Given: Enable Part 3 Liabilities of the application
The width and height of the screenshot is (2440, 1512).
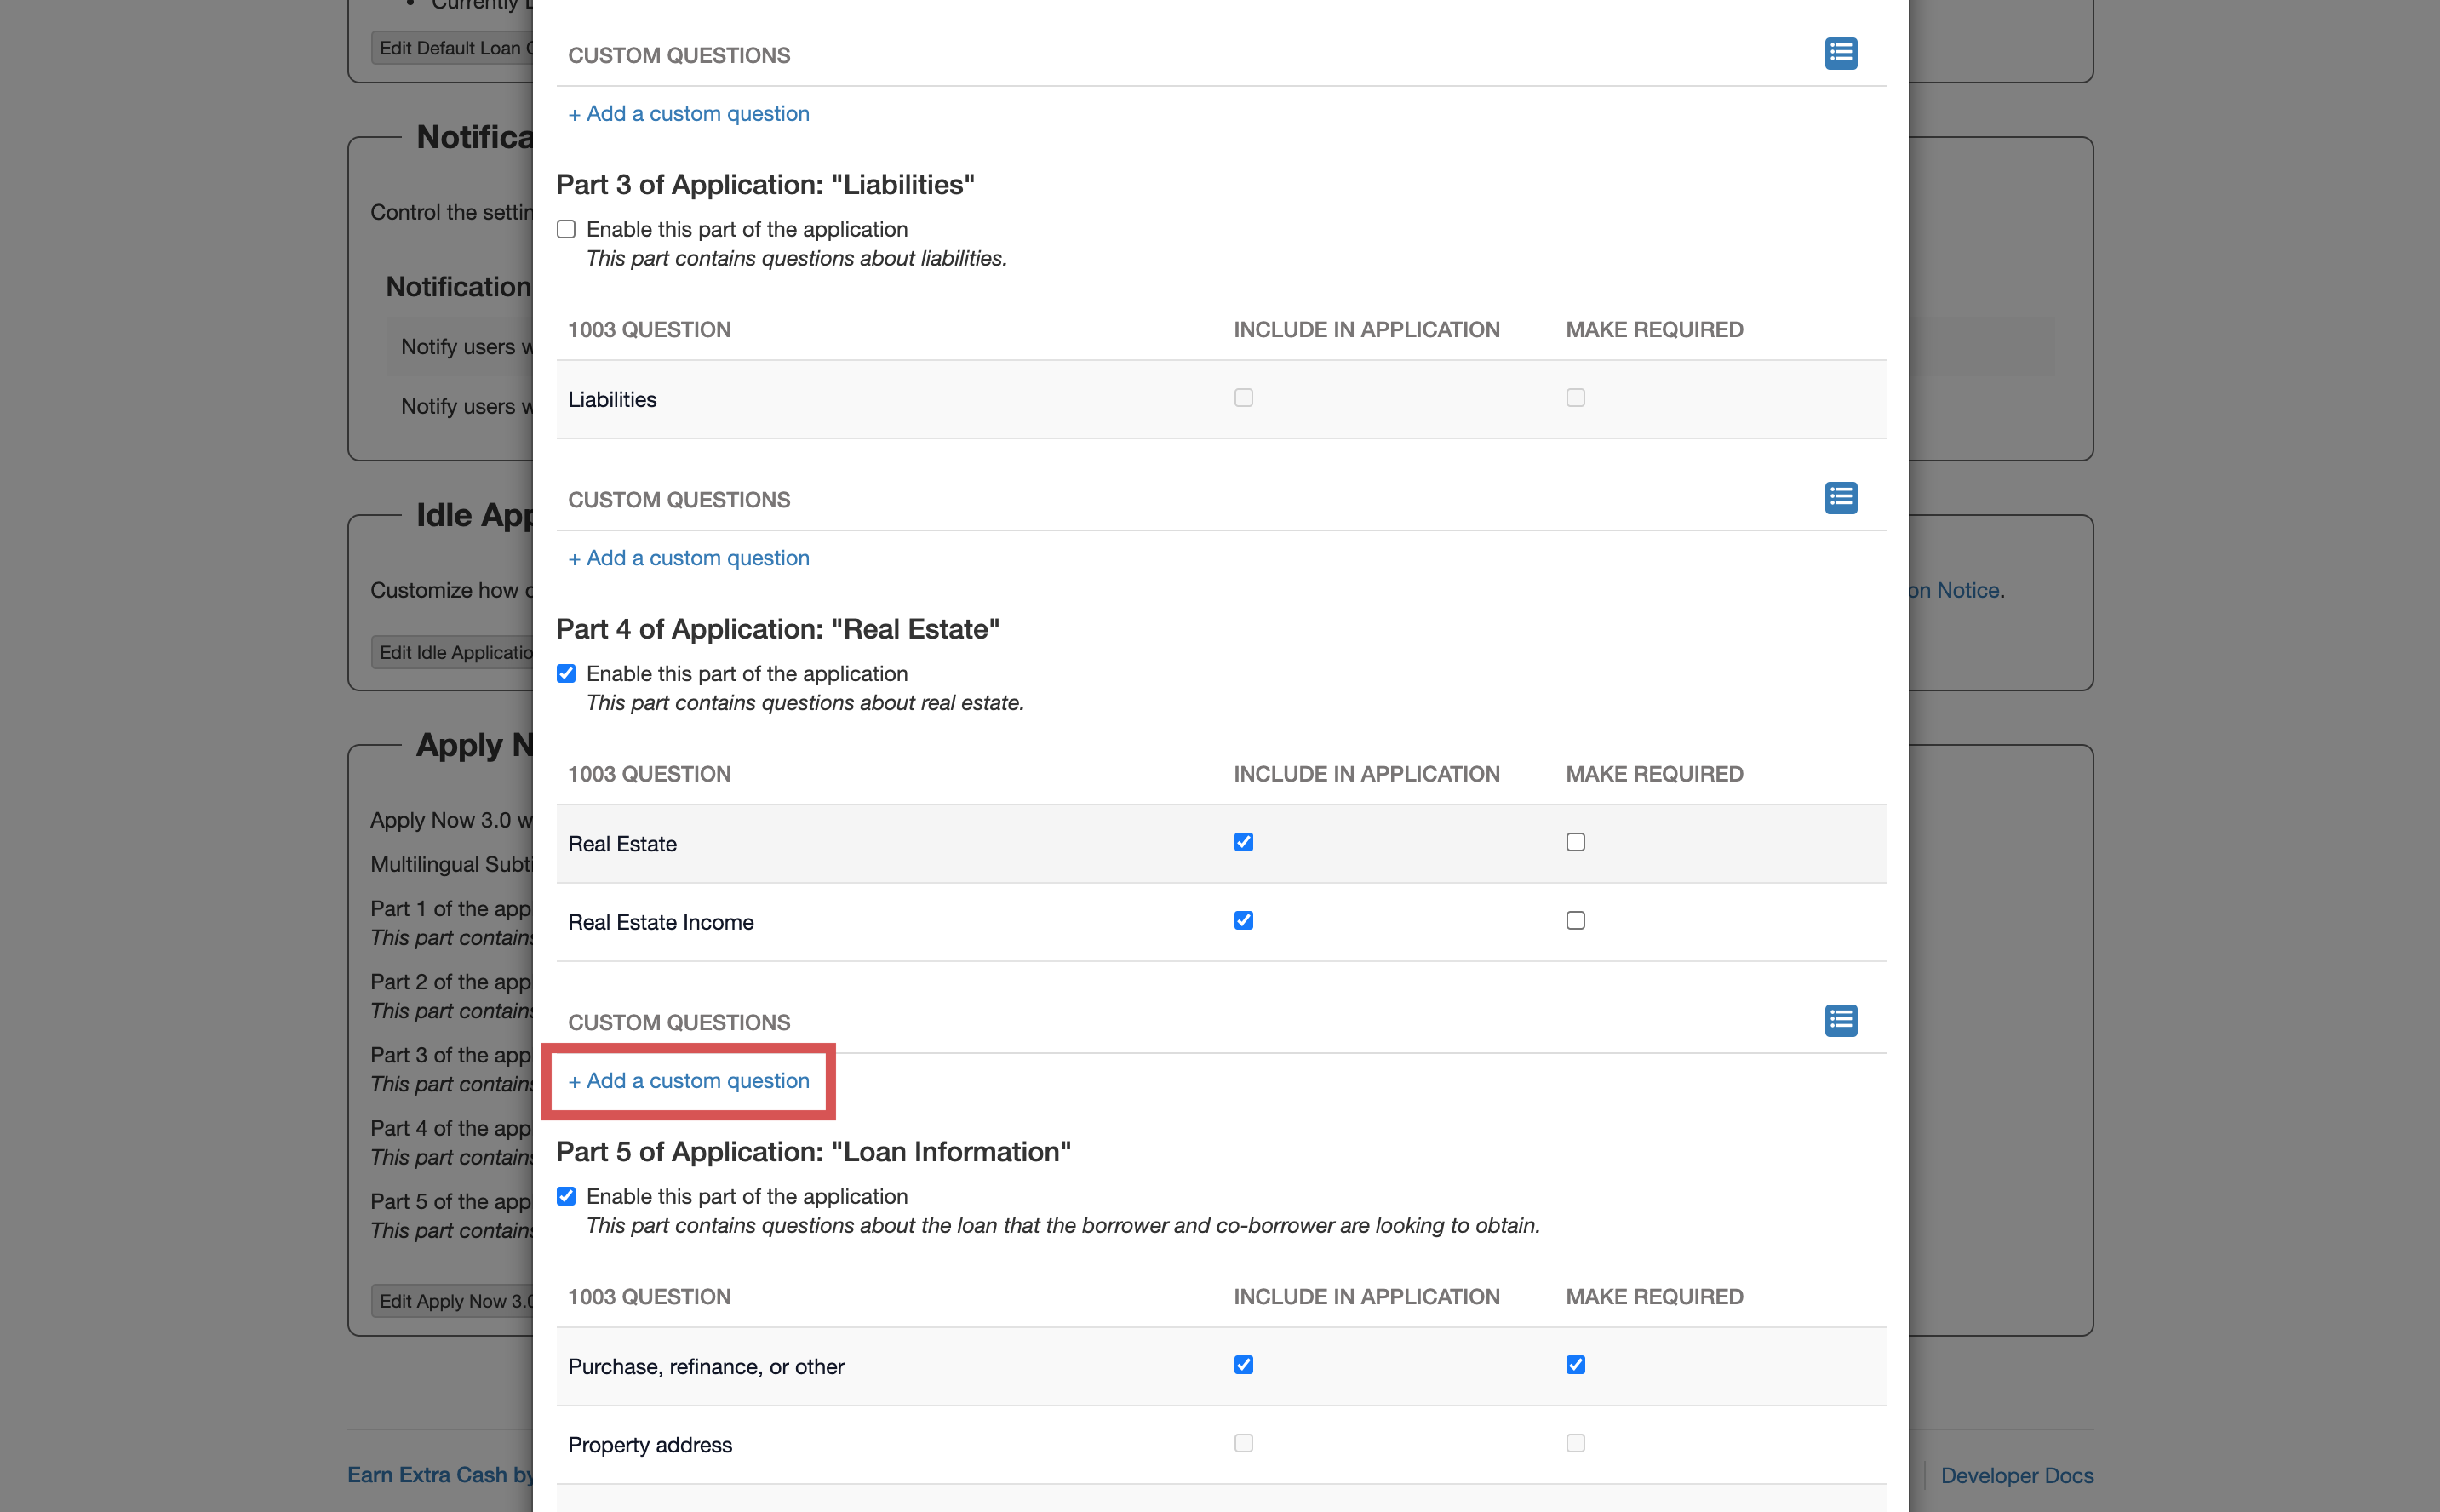Looking at the screenshot, I should click(x=566, y=229).
